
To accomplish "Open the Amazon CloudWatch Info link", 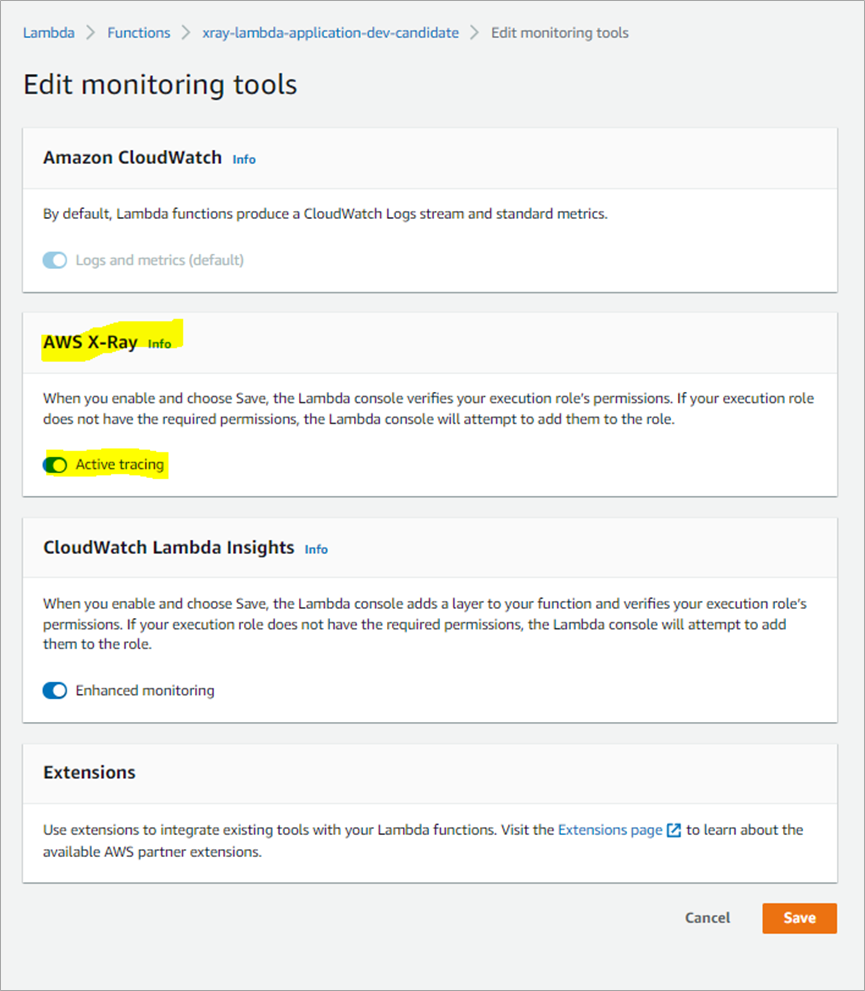I will pos(244,159).
